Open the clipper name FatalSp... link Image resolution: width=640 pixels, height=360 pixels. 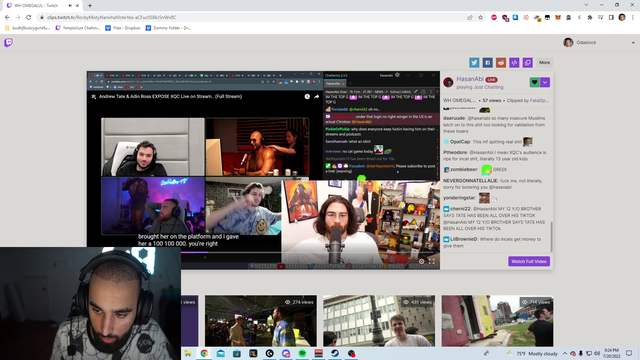coord(539,100)
